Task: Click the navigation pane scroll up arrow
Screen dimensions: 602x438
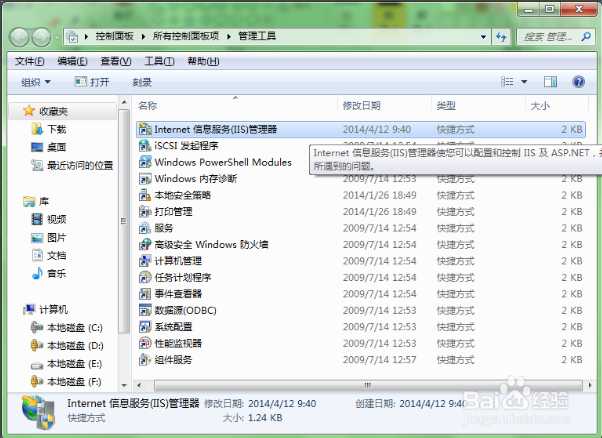Action: pos(124,102)
